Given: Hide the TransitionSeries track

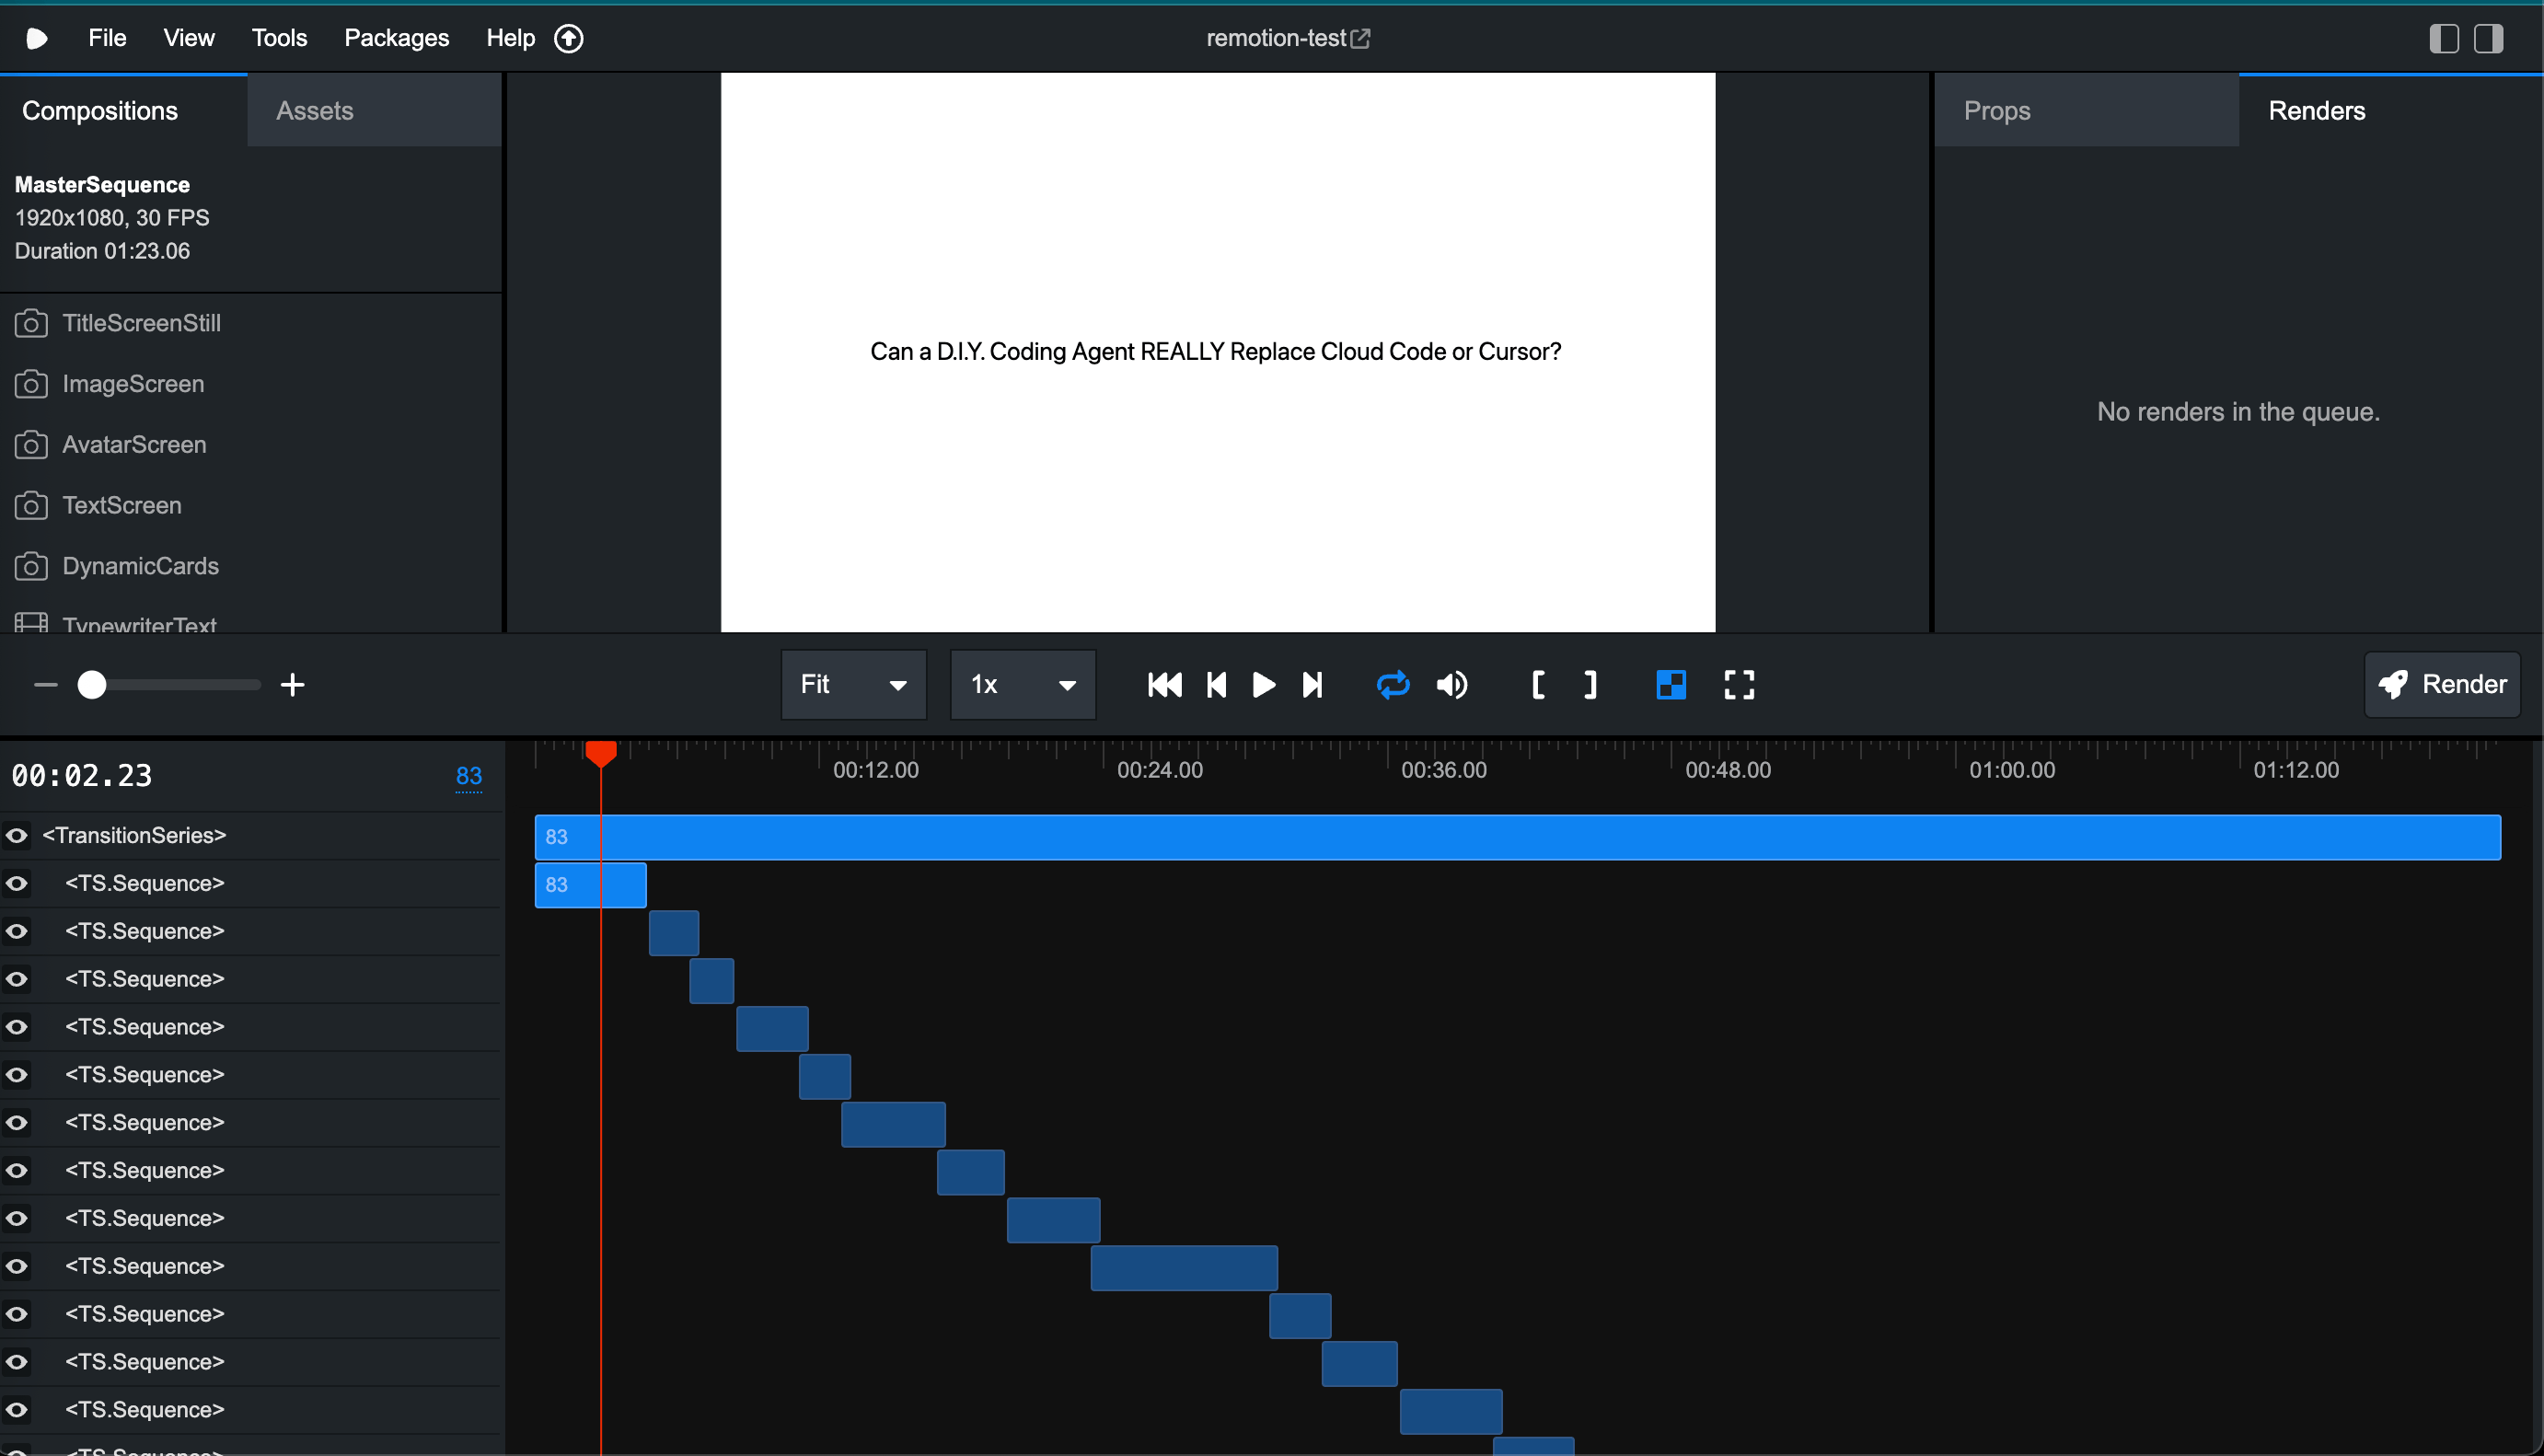Looking at the screenshot, I should [16, 834].
